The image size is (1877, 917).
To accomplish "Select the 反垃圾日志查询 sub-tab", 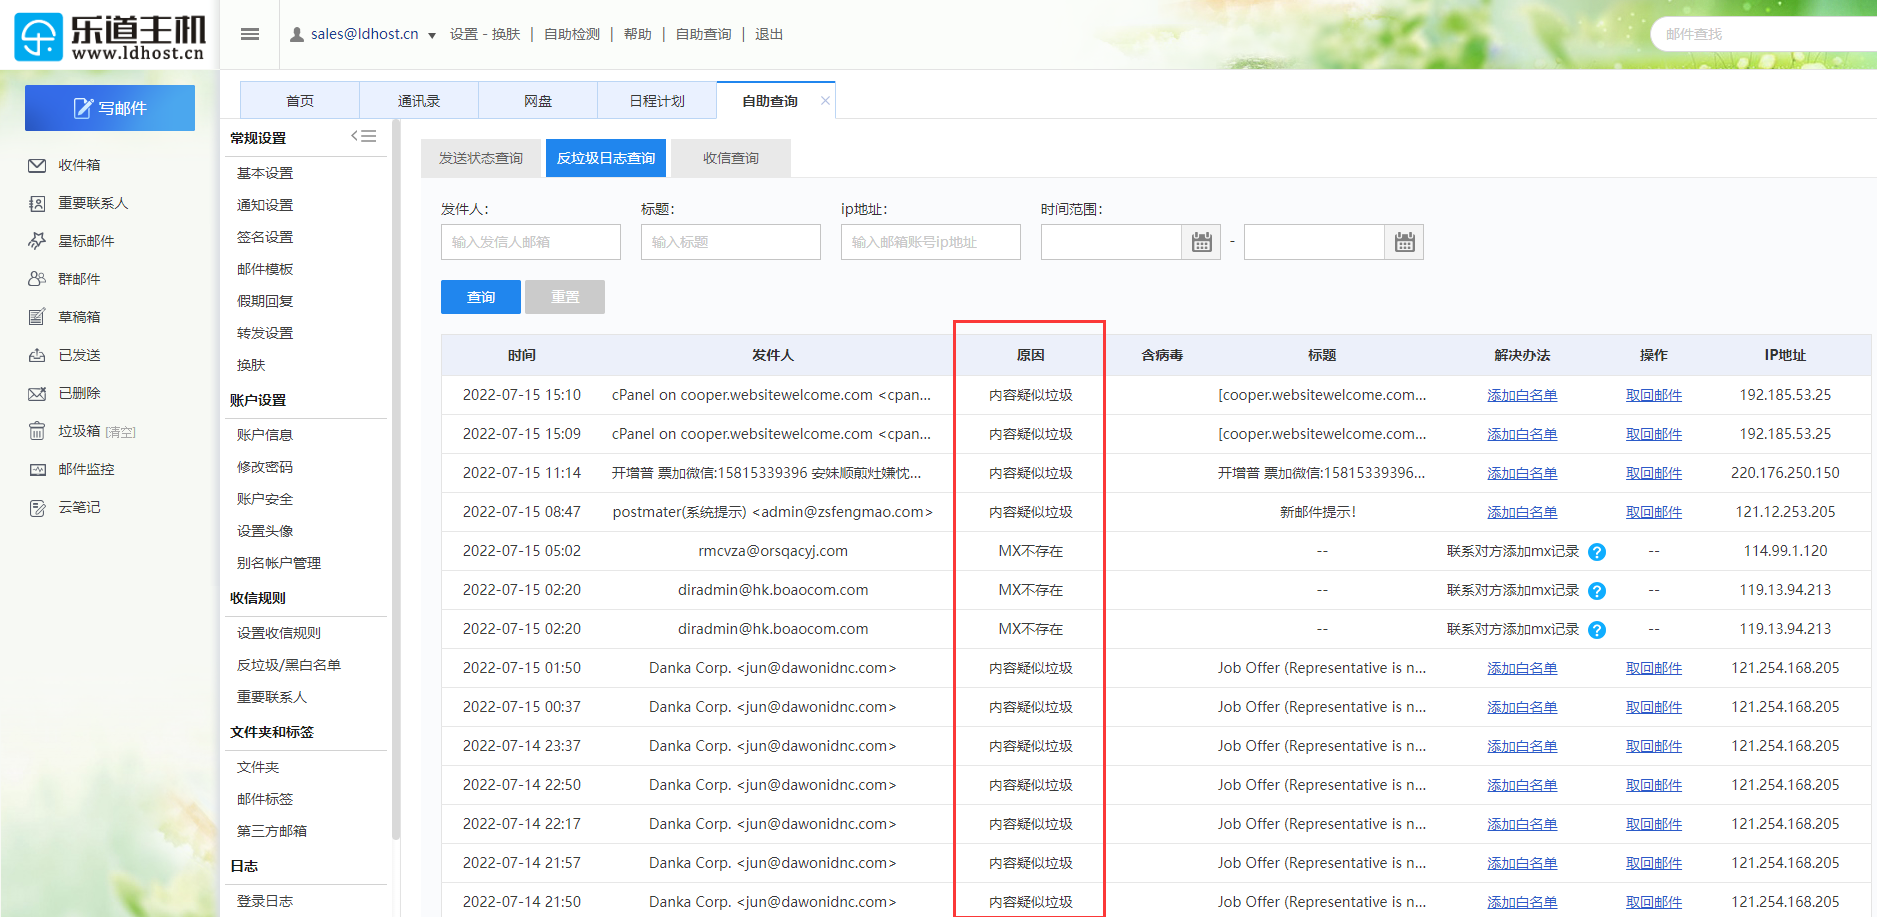I will [x=606, y=158].
